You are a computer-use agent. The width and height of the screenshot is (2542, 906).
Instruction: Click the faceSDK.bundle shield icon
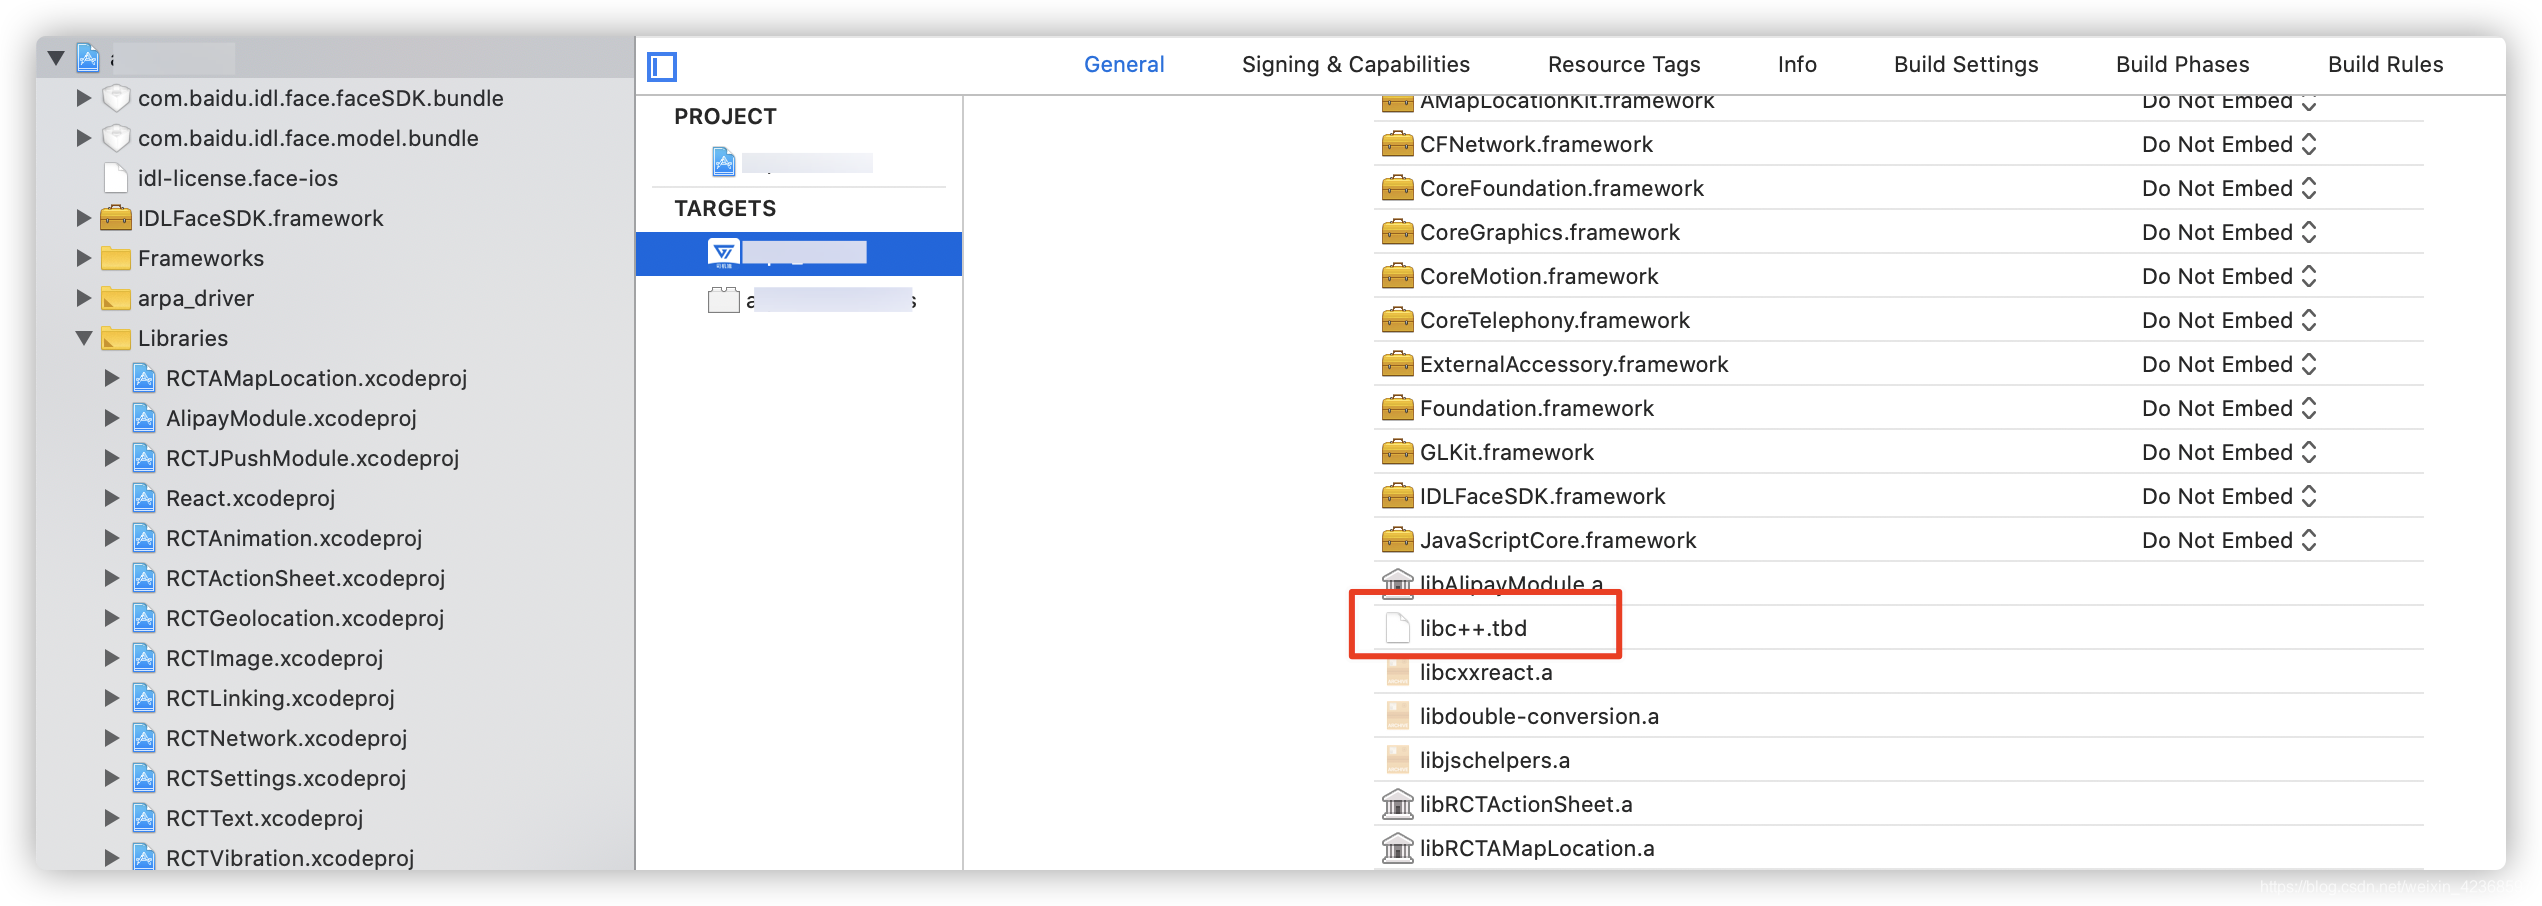tap(117, 98)
